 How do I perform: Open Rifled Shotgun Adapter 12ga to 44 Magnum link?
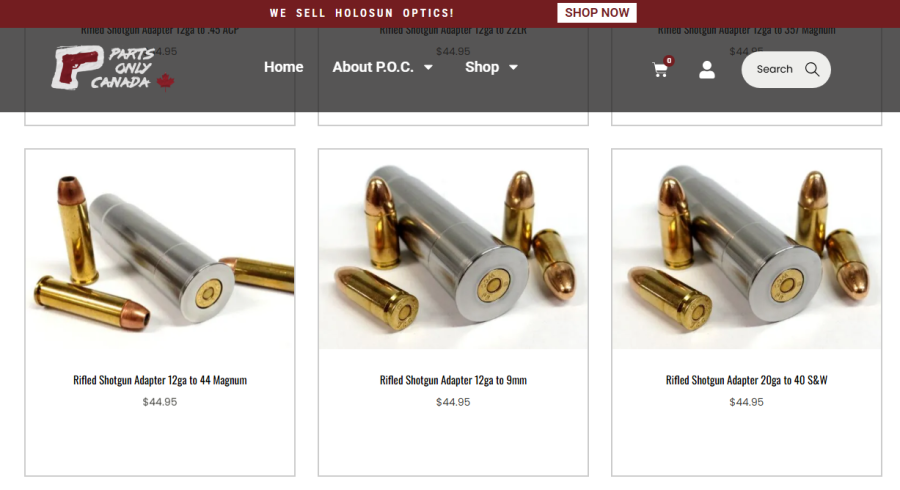160,380
